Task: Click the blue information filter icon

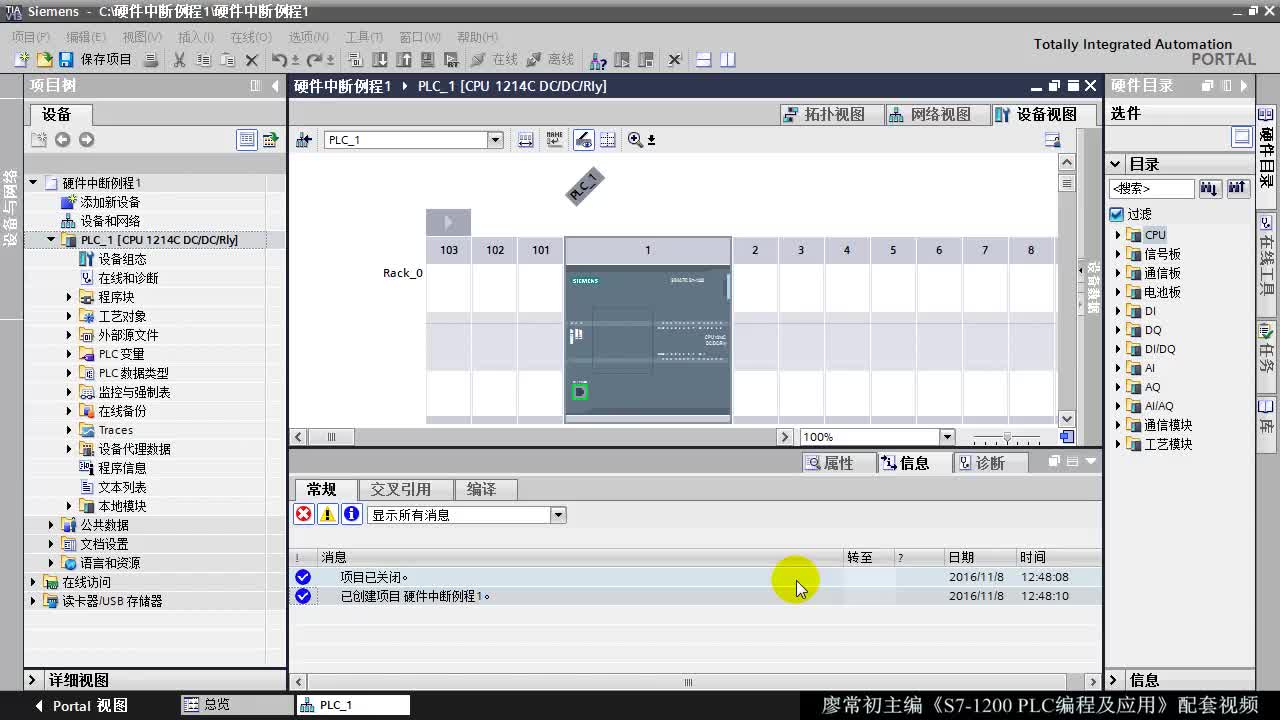Action: click(x=352, y=514)
